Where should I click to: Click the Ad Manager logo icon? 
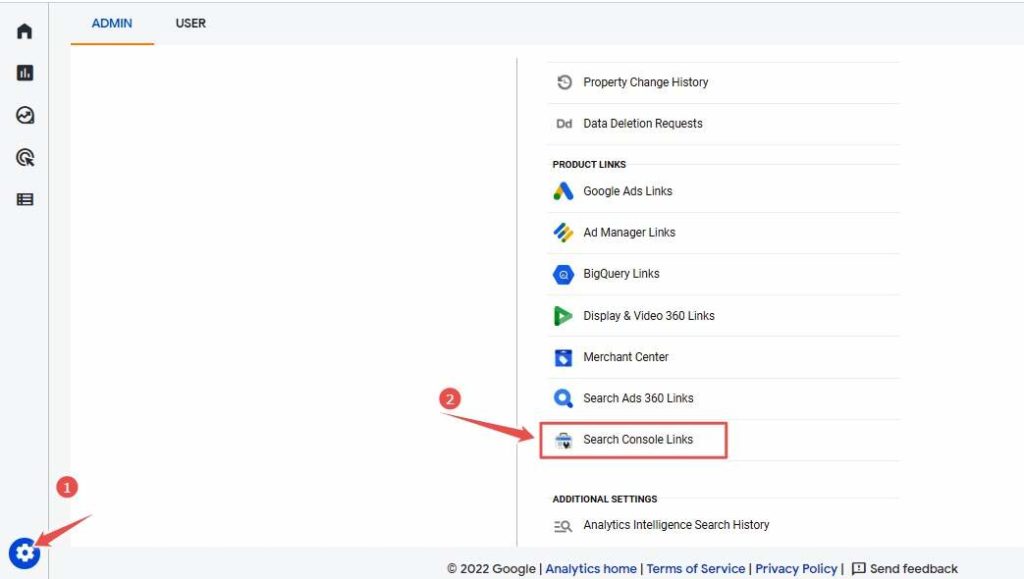[x=563, y=232]
